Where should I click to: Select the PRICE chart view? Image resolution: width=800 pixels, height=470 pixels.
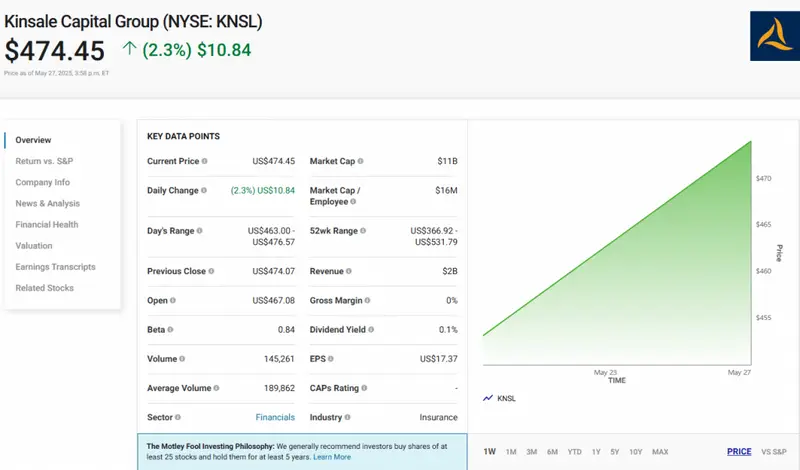click(739, 452)
